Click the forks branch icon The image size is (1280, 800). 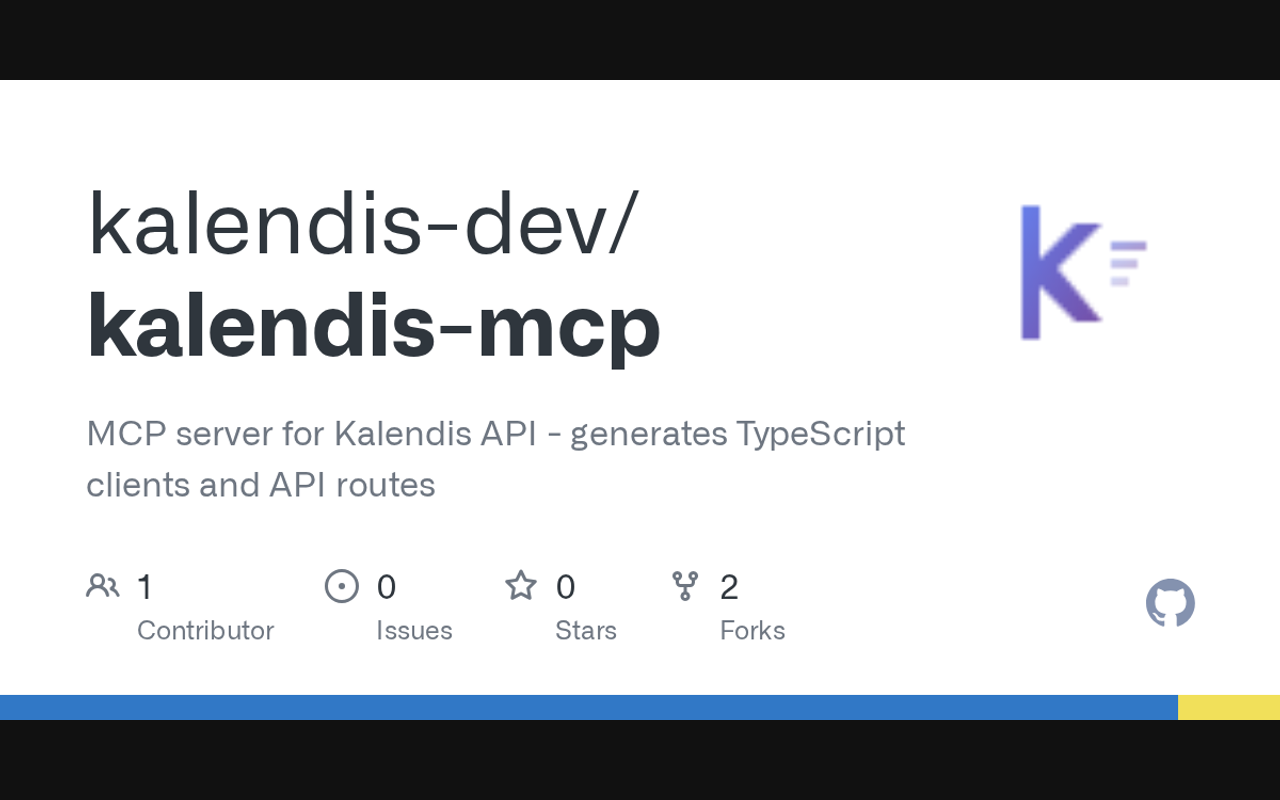coord(685,586)
